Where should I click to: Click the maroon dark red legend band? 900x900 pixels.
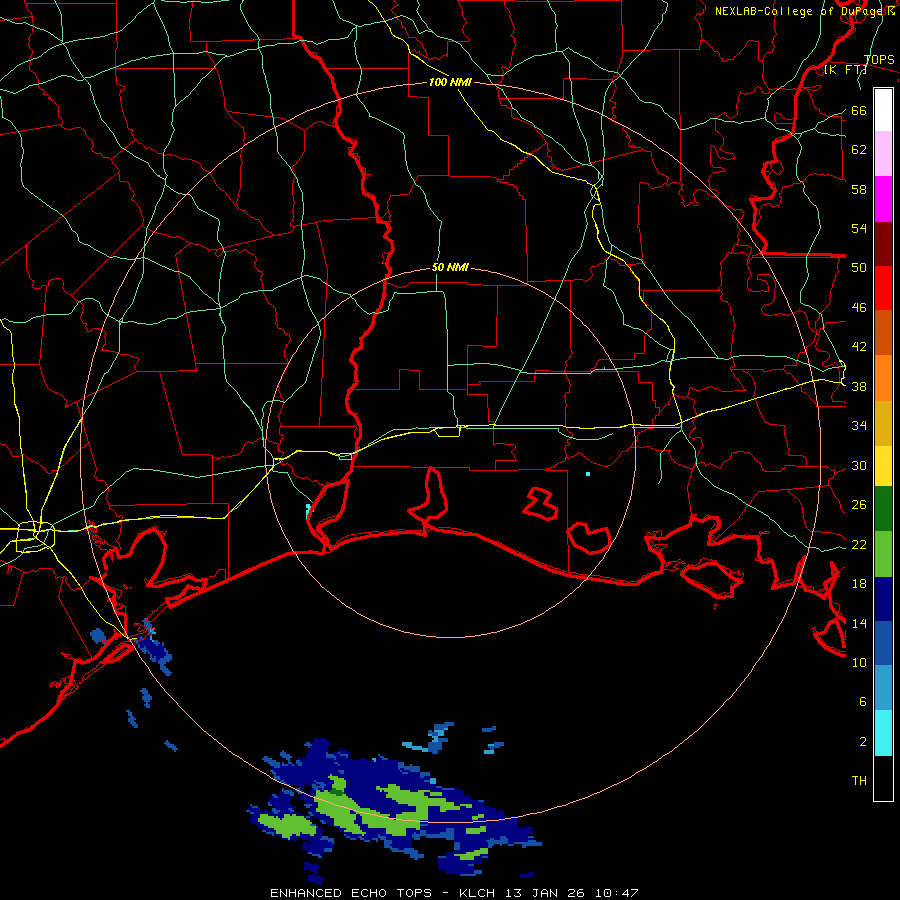(x=883, y=244)
